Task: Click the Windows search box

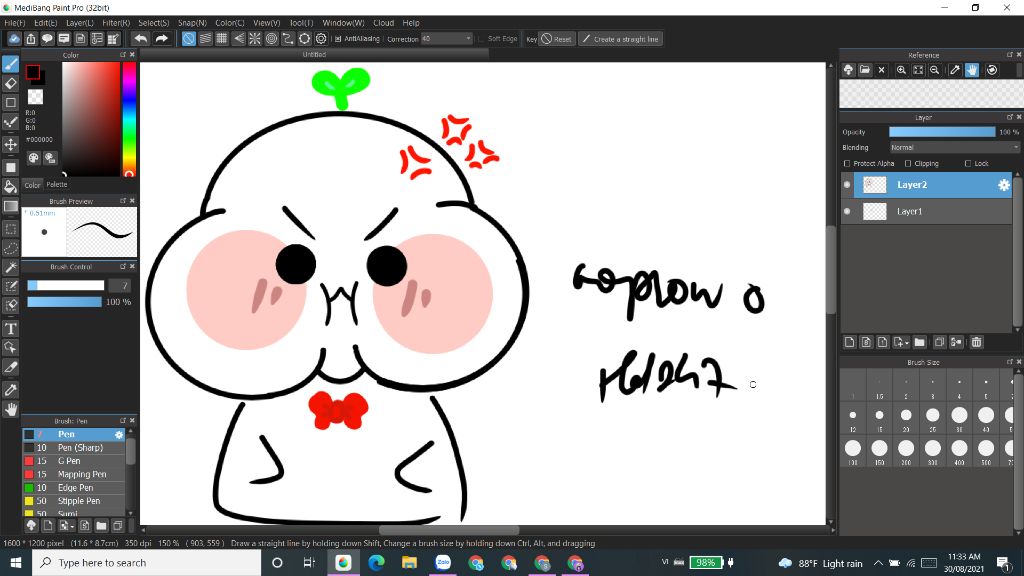Action: 146,562
